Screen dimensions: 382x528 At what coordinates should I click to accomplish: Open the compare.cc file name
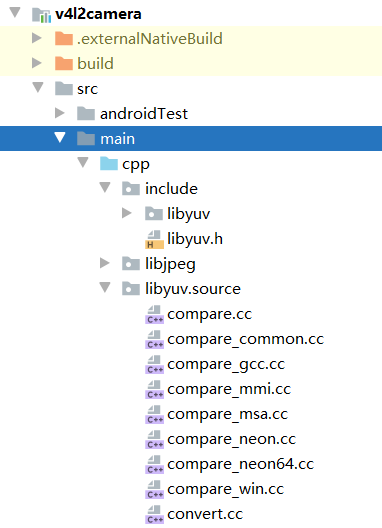coord(210,315)
